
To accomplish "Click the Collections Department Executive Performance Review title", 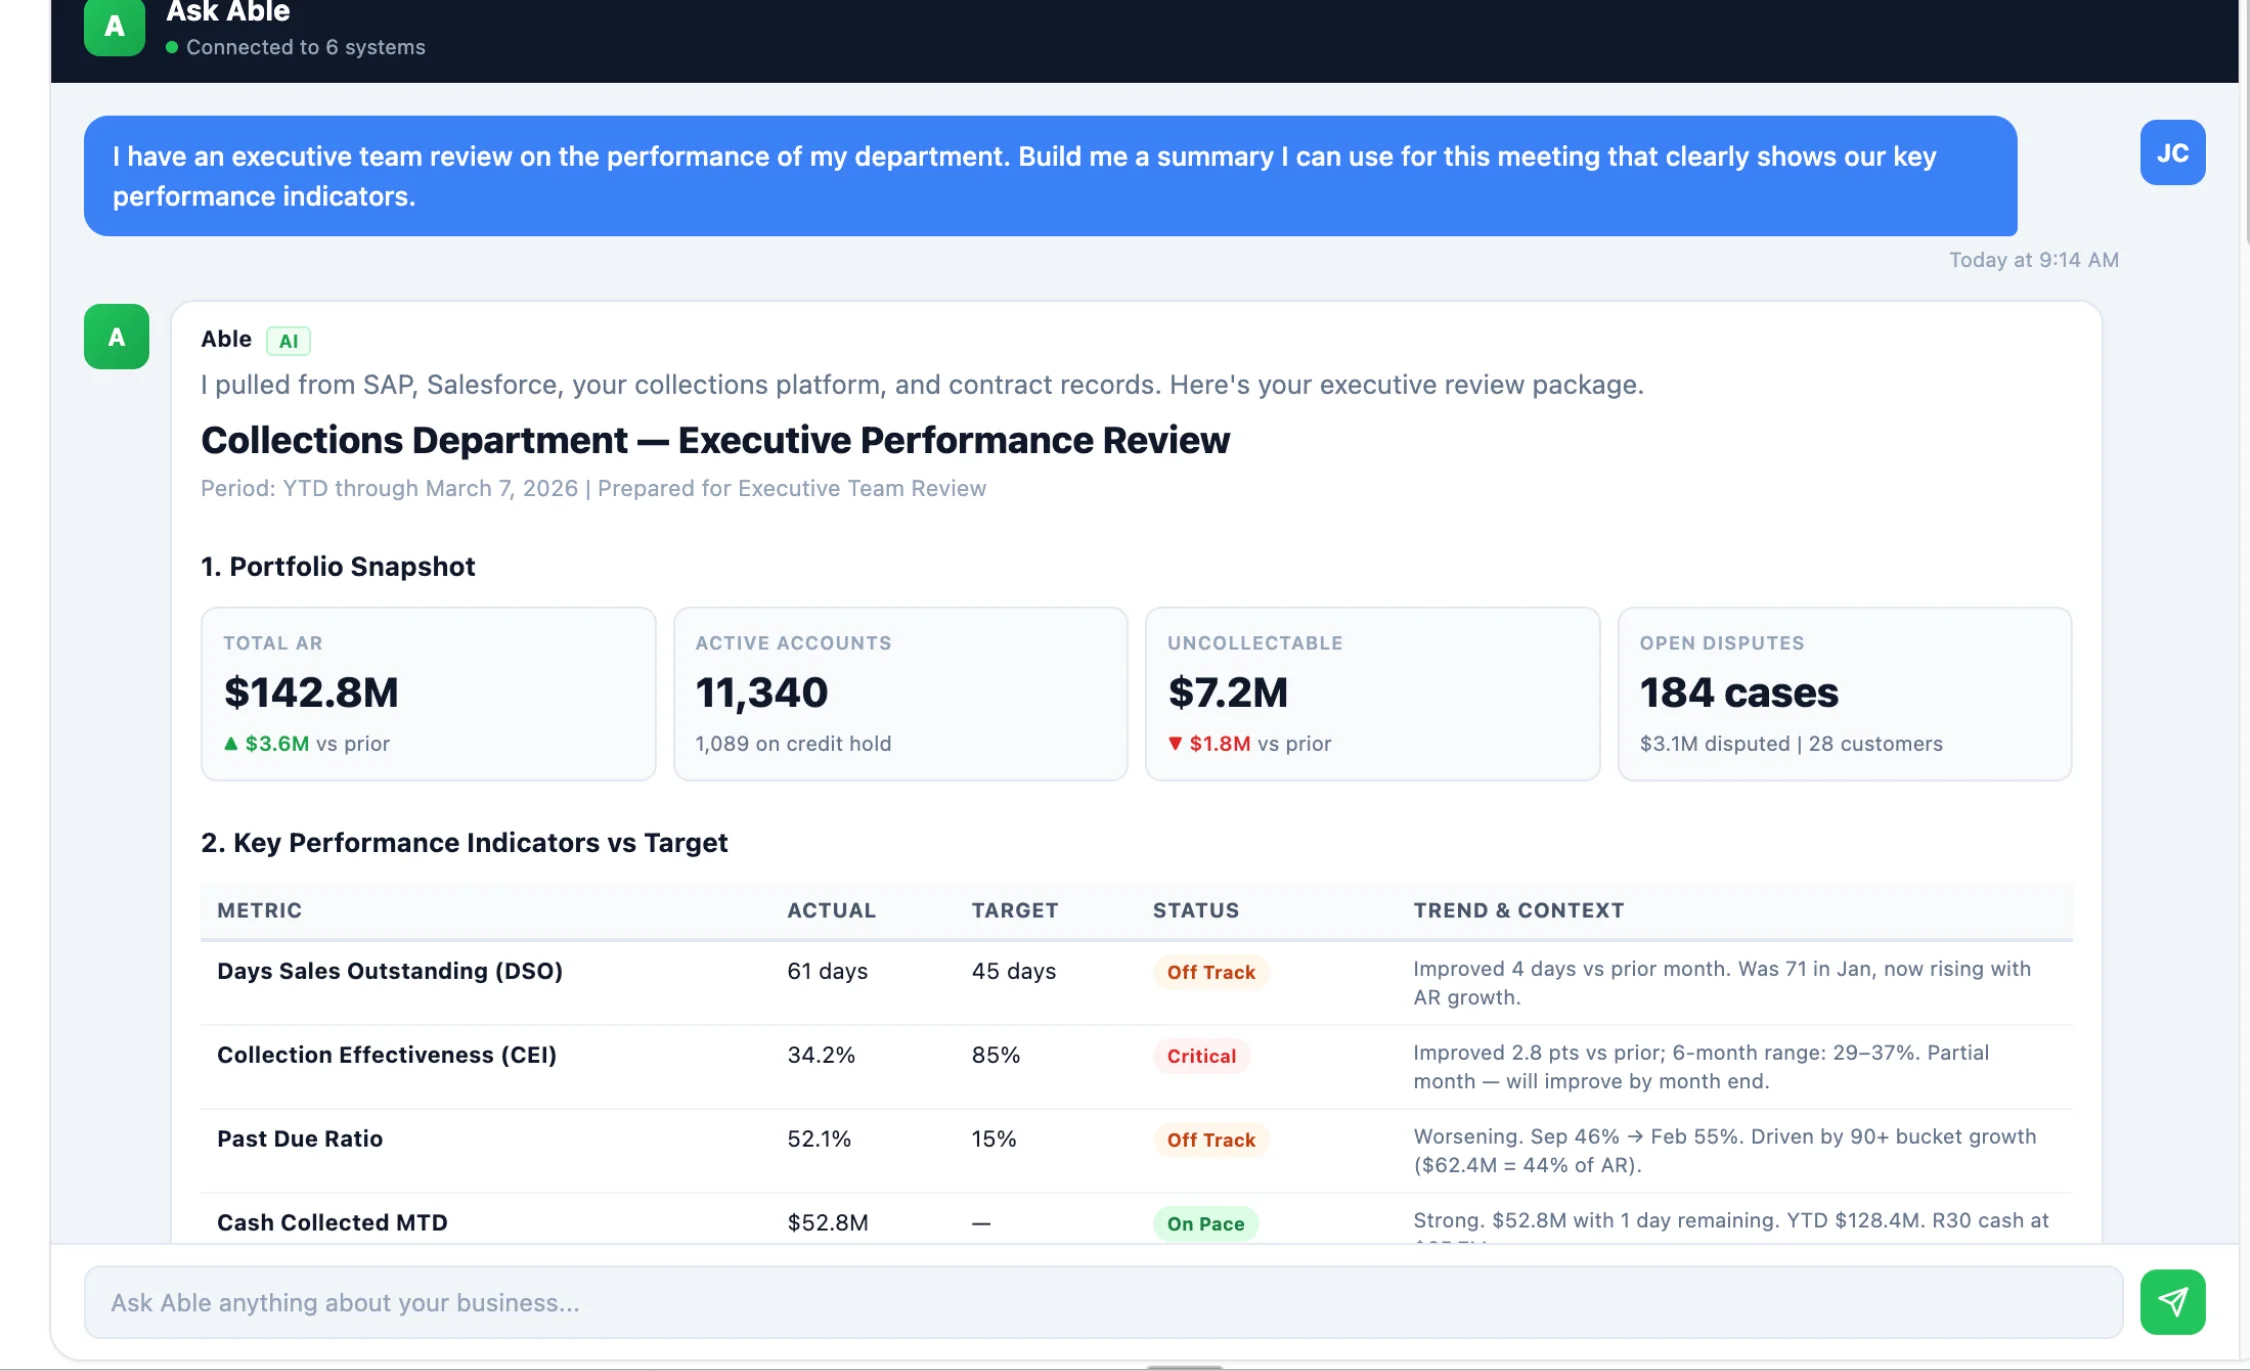I will pos(715,440).
